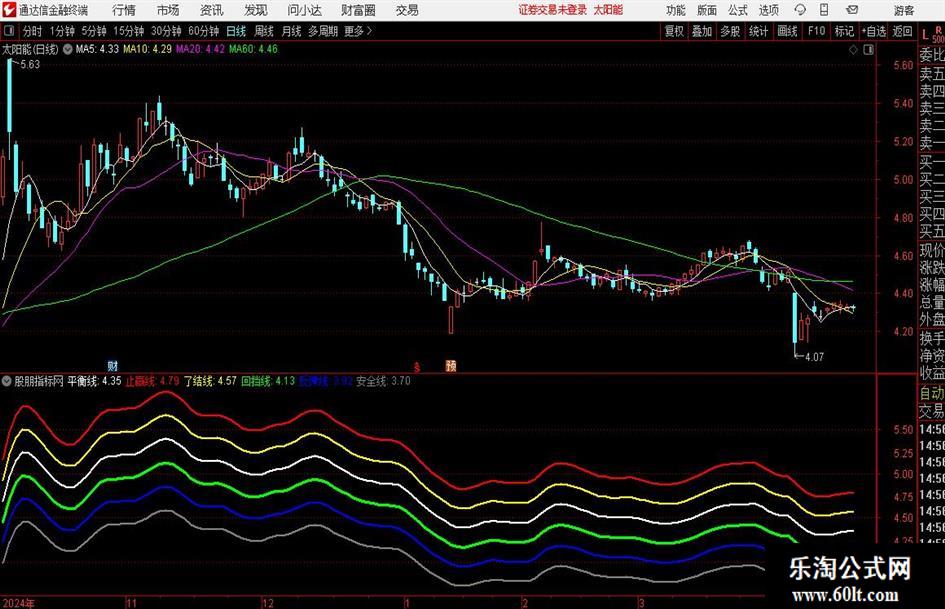Expand the dropdown arrow beside 太阳能(日线)
The height and width of the screenshot is (609, 945).
68,49
